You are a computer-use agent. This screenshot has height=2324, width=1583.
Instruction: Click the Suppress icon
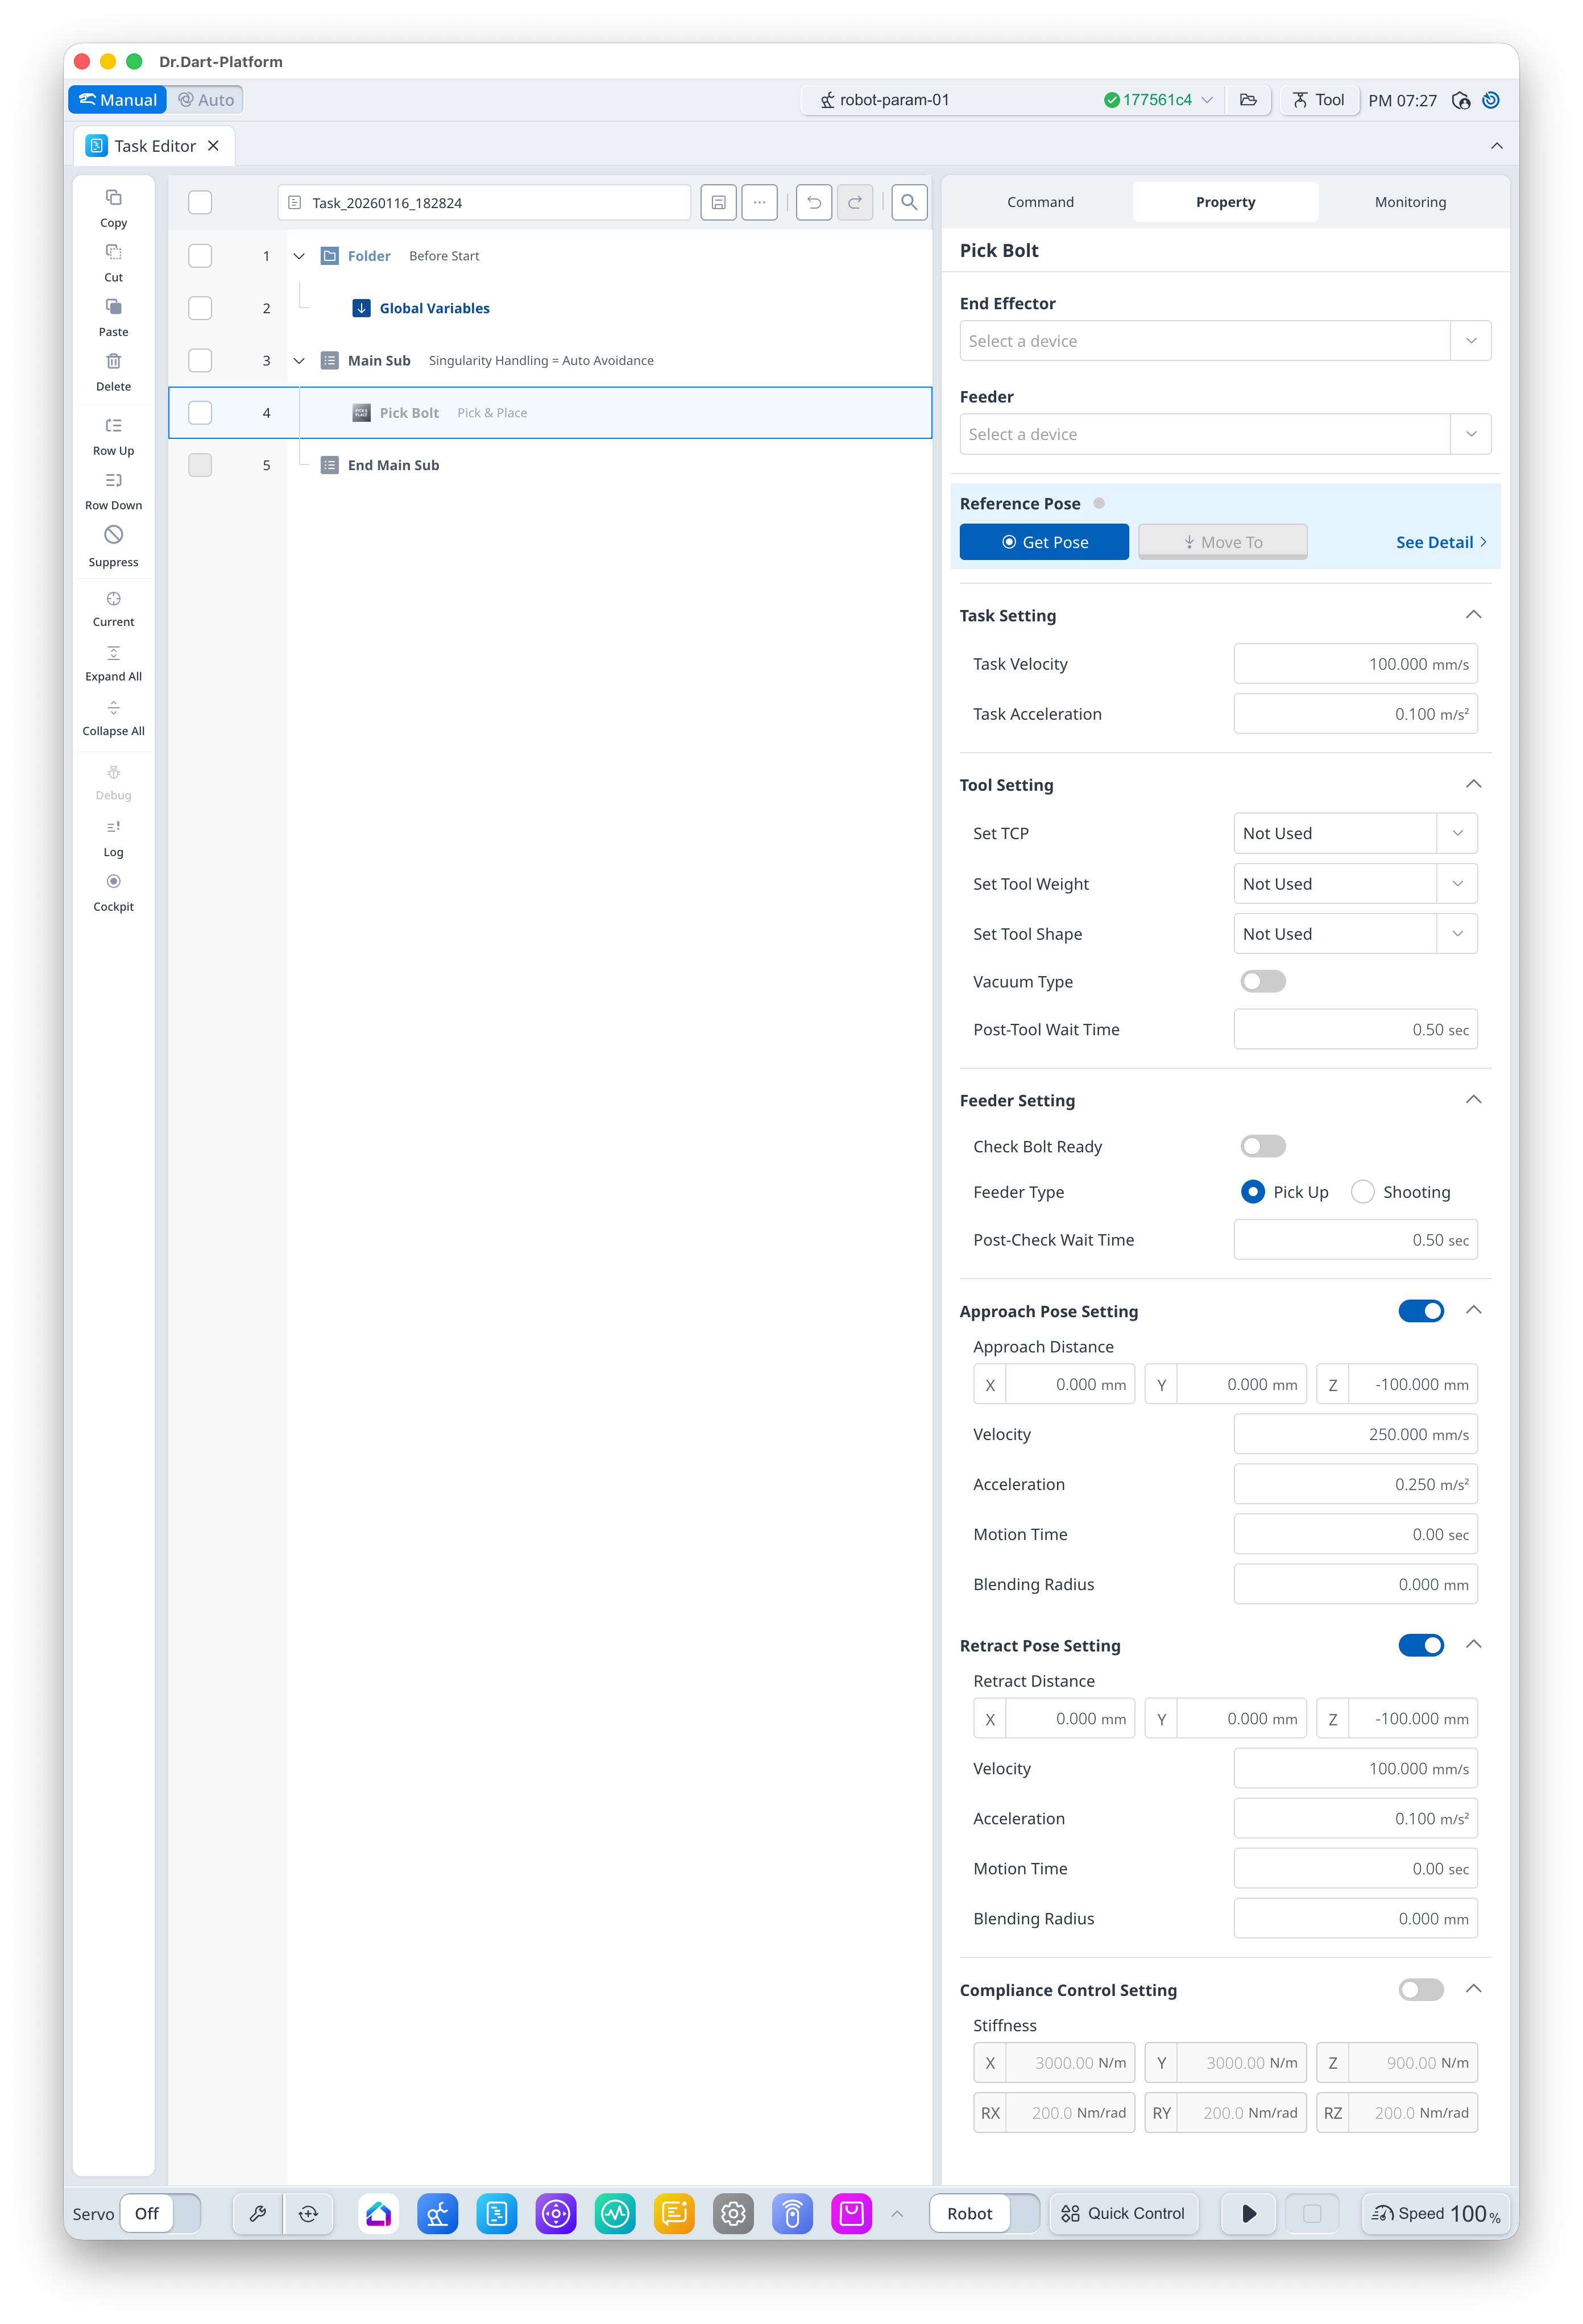(113, 535)
